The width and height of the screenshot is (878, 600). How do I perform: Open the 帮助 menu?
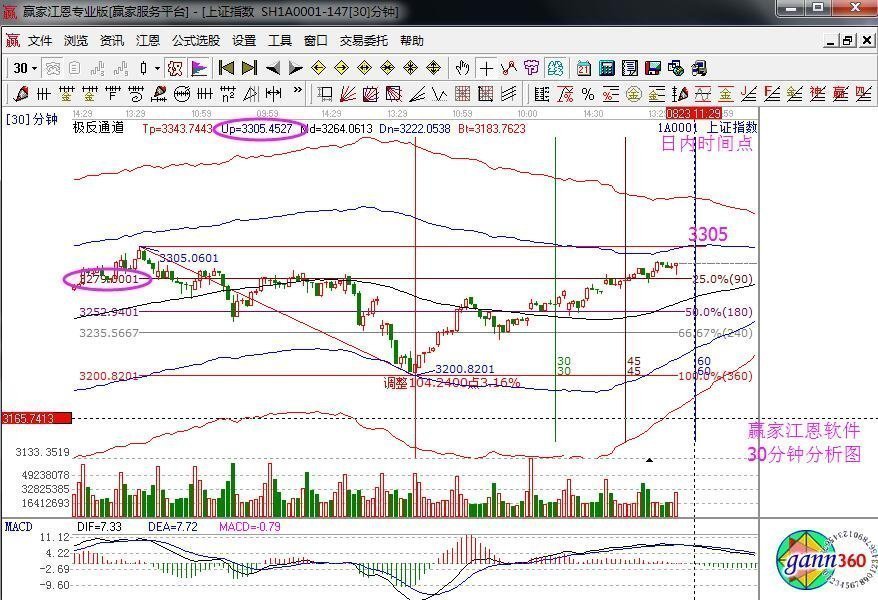(412, 41)
